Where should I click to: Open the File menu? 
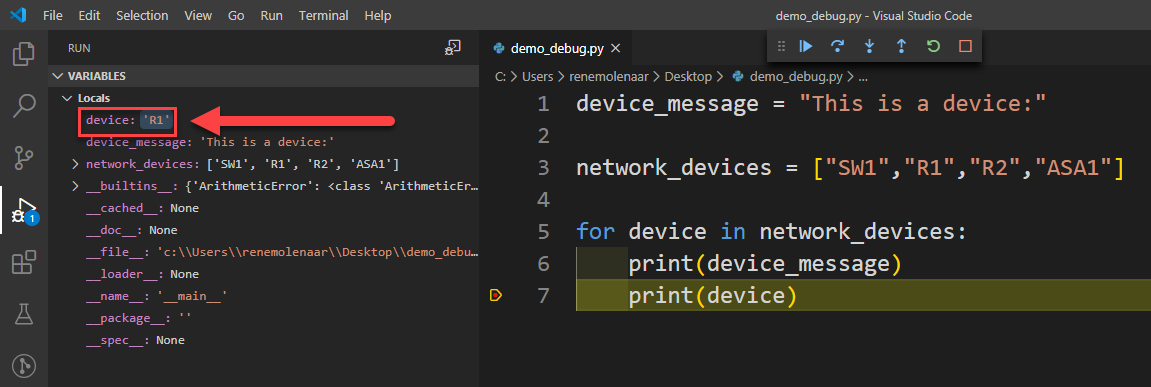[53, 15]
